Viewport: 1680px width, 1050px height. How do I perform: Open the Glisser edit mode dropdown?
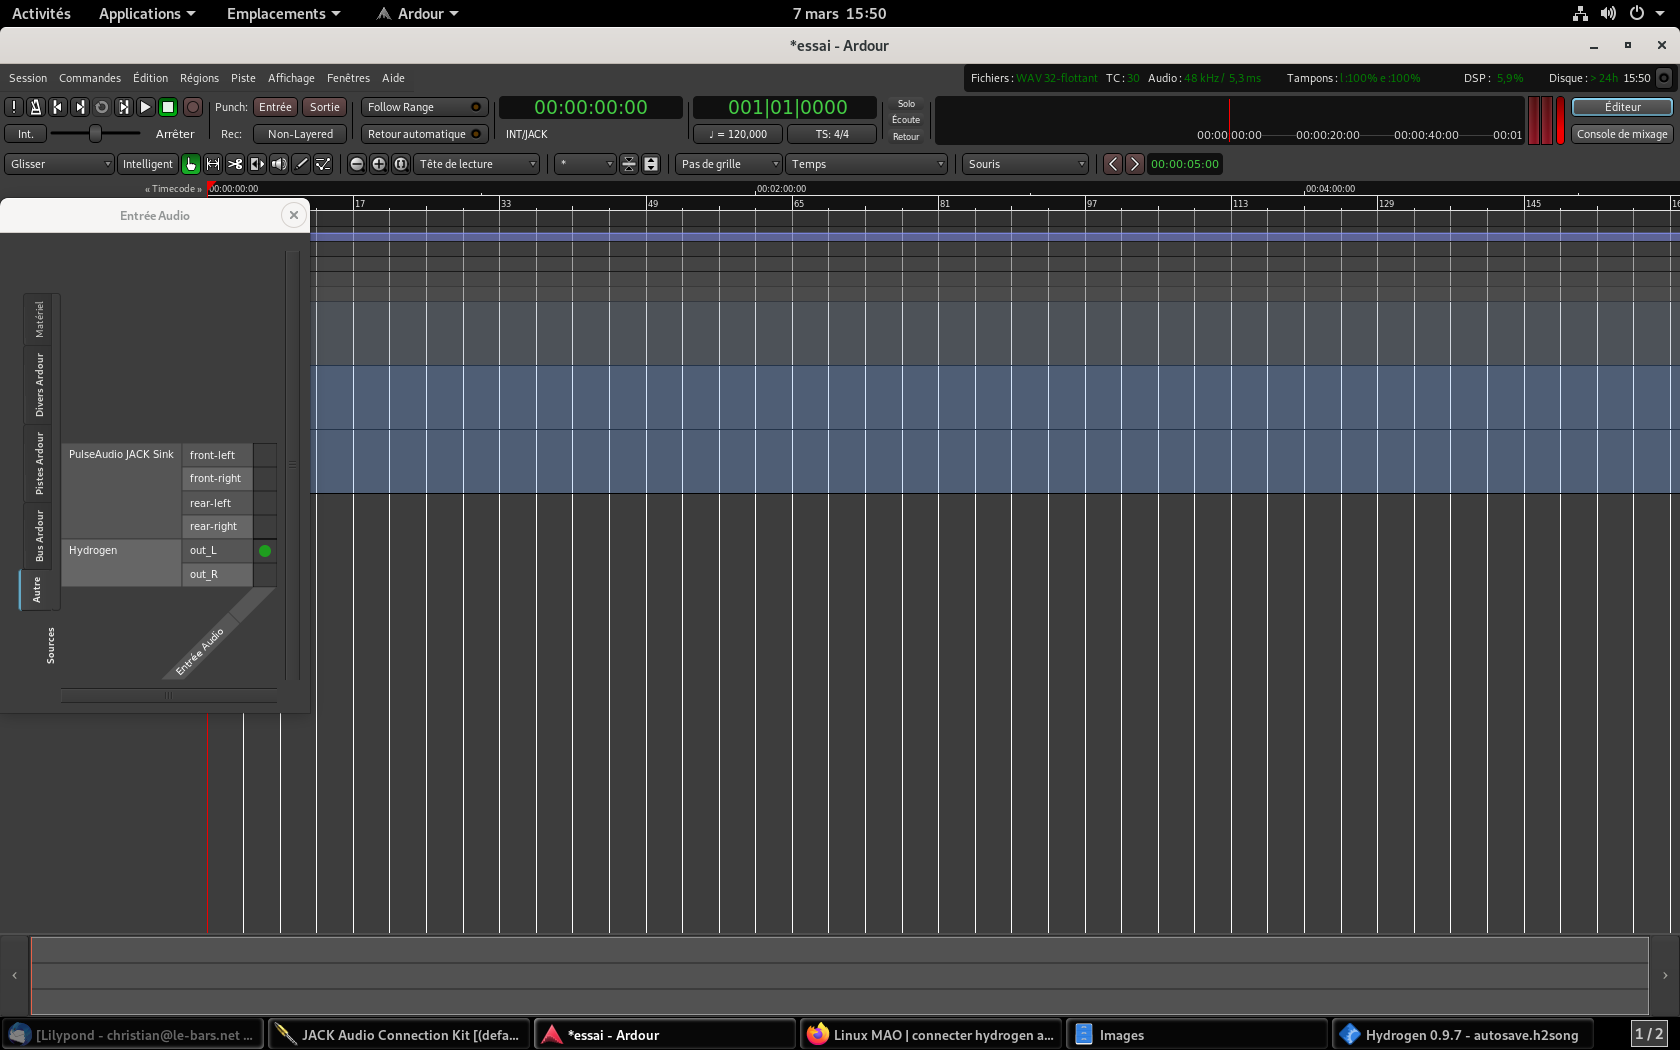tap(59, 164)
